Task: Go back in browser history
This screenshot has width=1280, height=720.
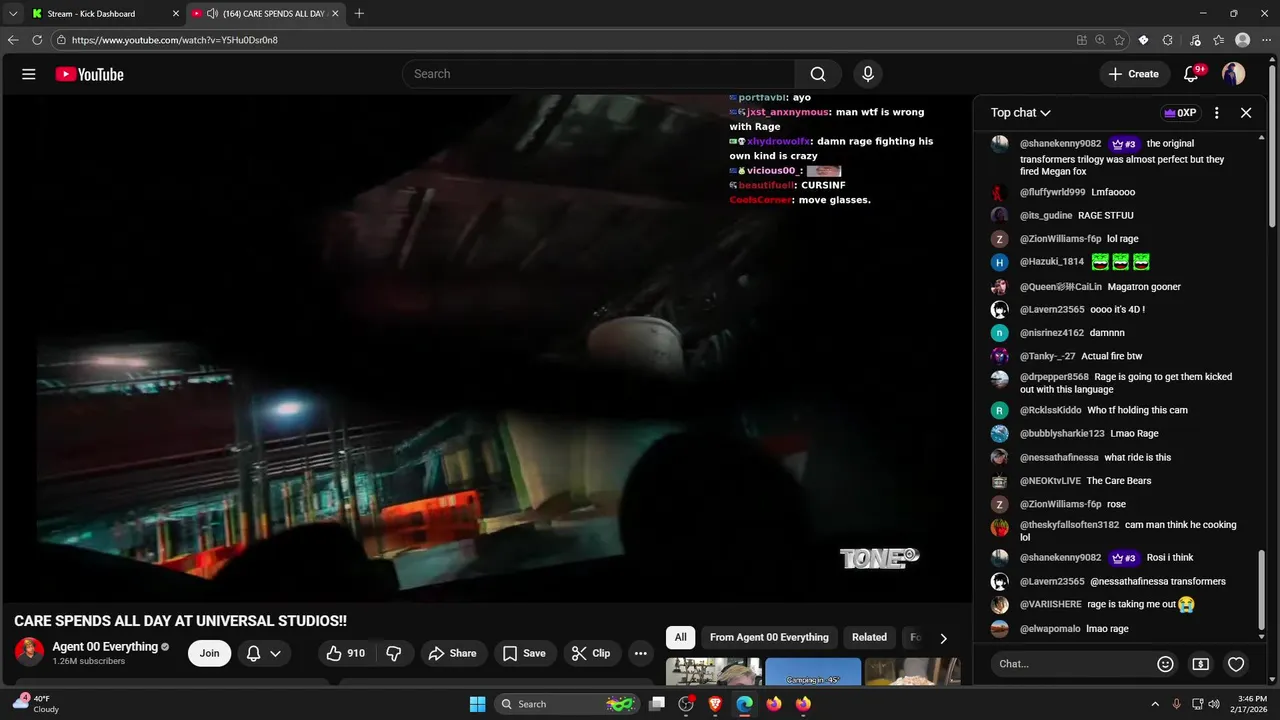Action: coord(13,40)
